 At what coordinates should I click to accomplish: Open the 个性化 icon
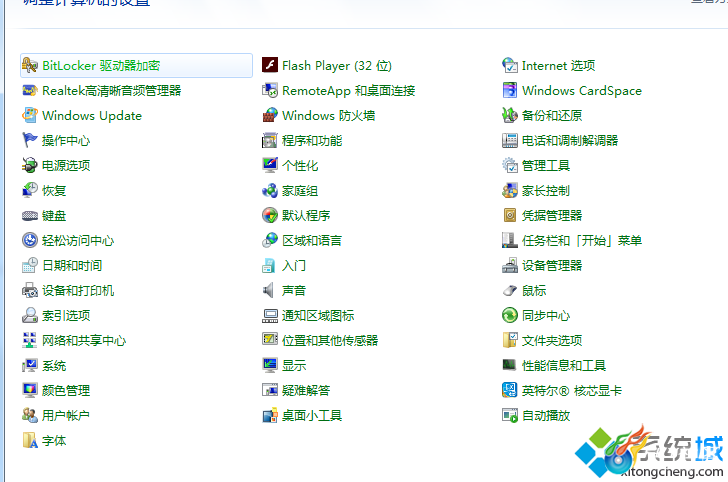click(270, 165)
